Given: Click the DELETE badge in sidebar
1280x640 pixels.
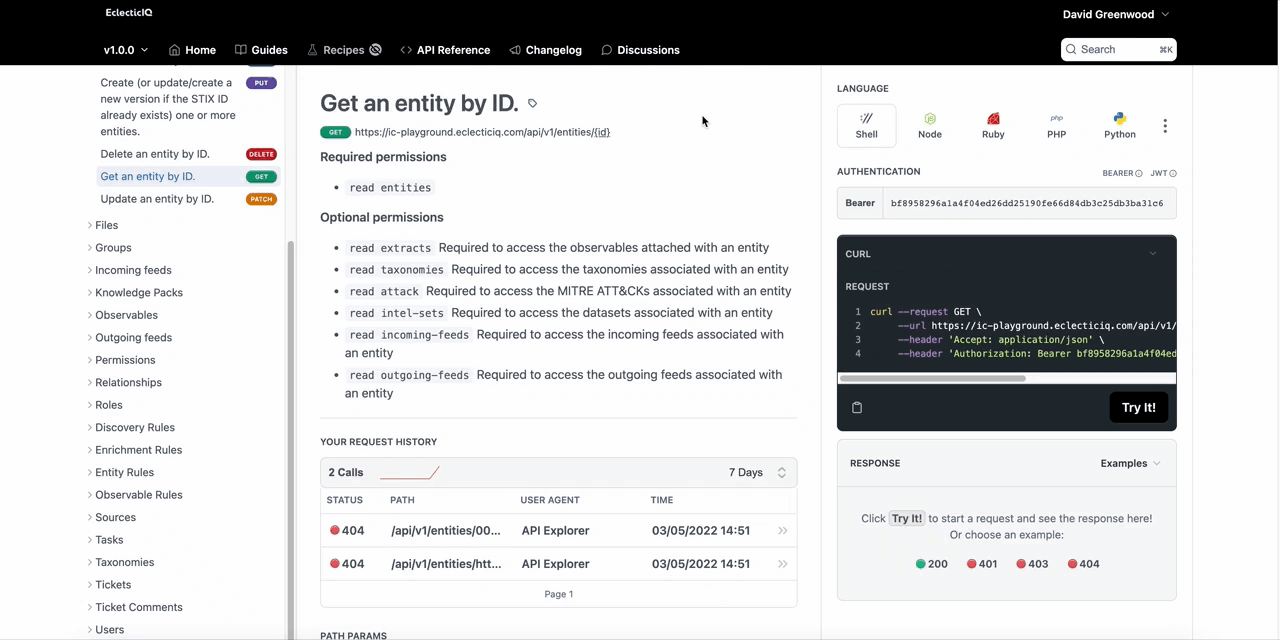Looking at the screenshot, I should 261,154.
